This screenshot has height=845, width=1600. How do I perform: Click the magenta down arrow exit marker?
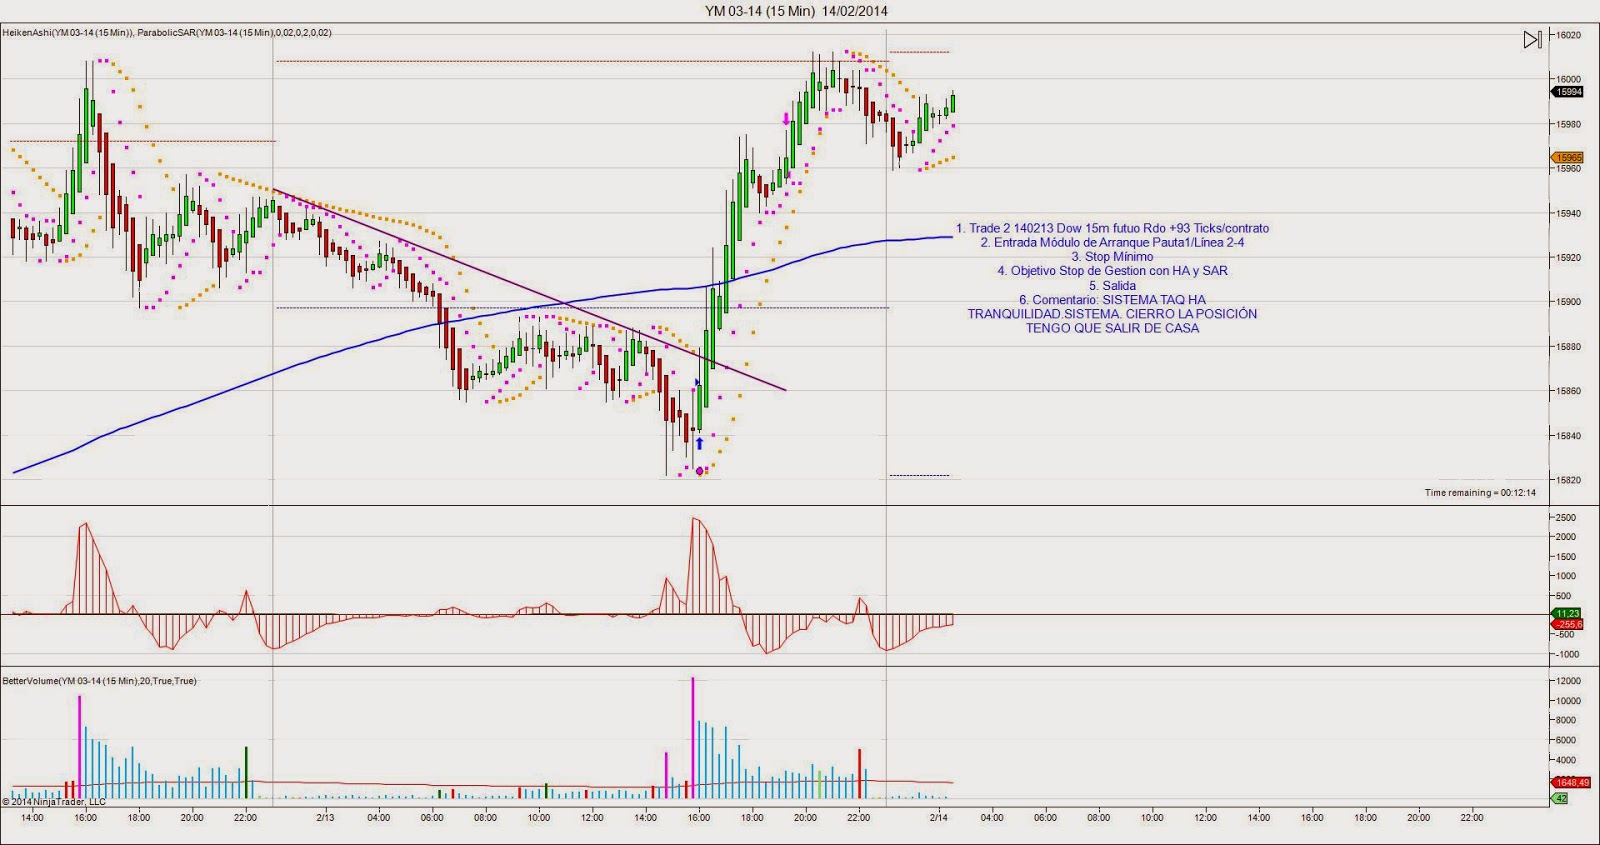pos(787,119)
